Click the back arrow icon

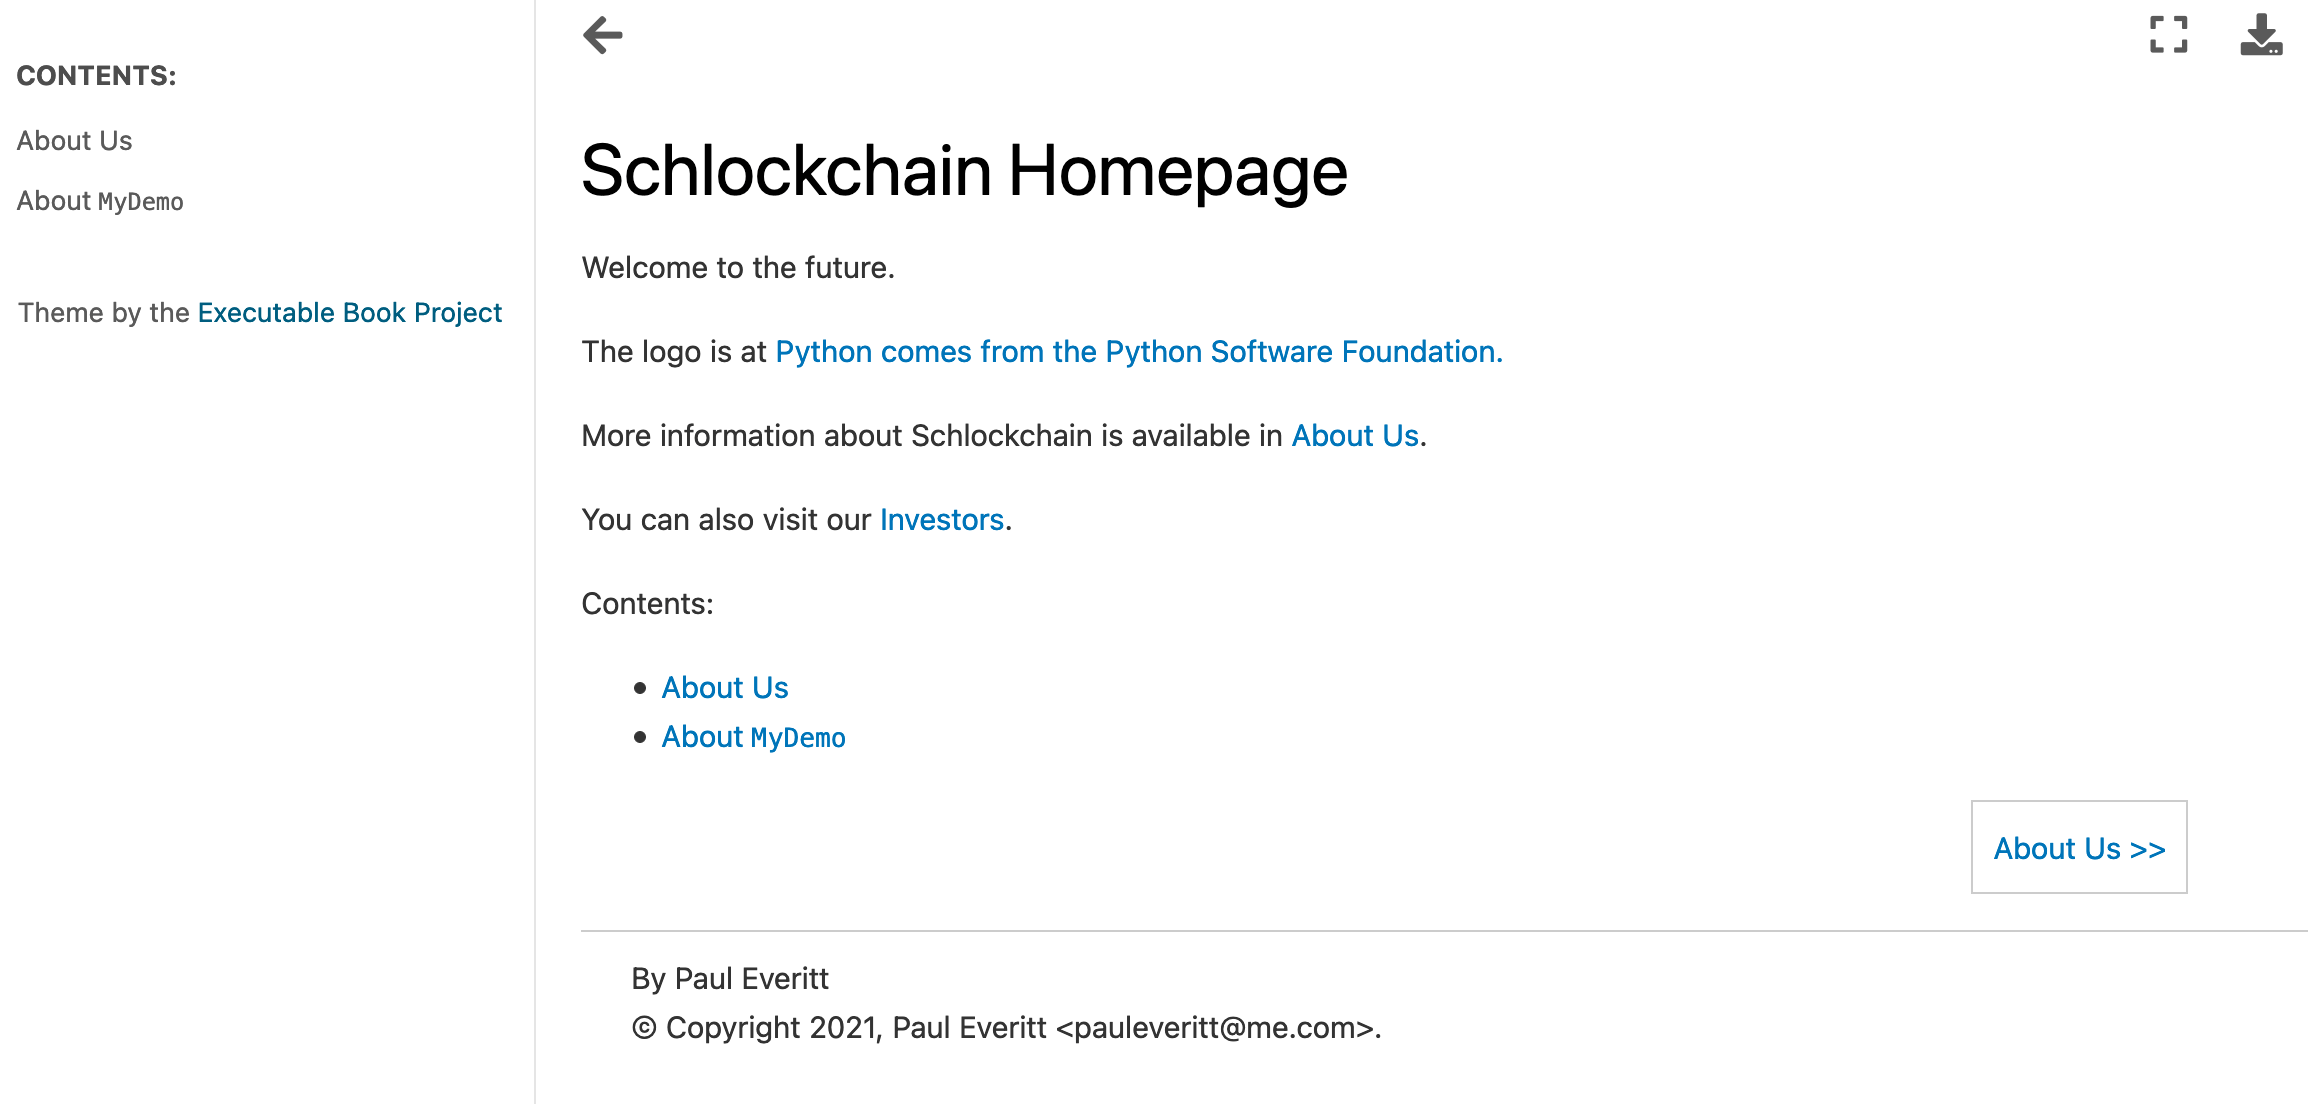[603, 35]
